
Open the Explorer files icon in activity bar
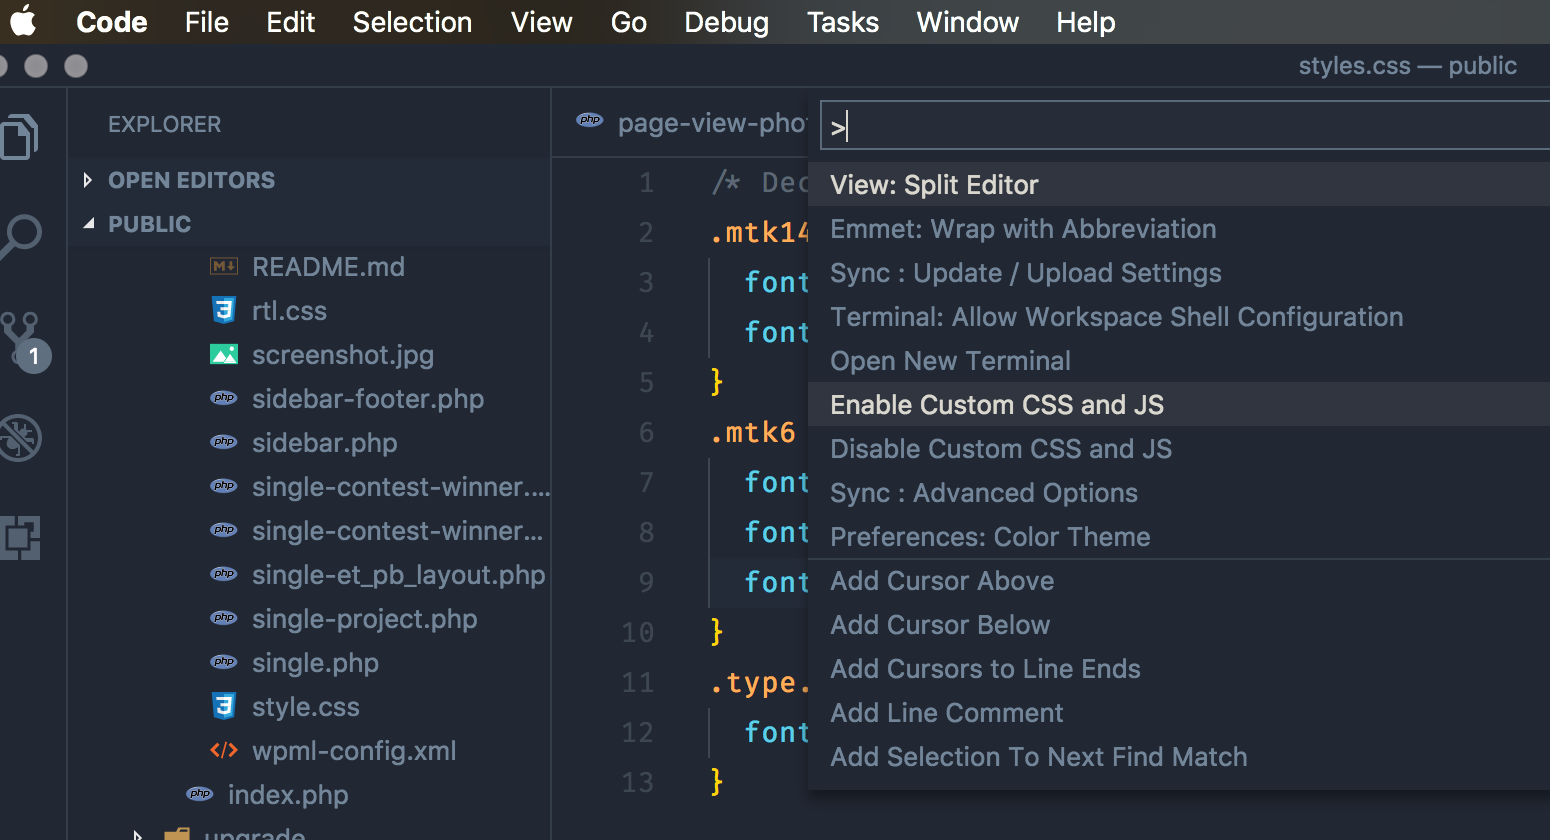pos(18,137)
